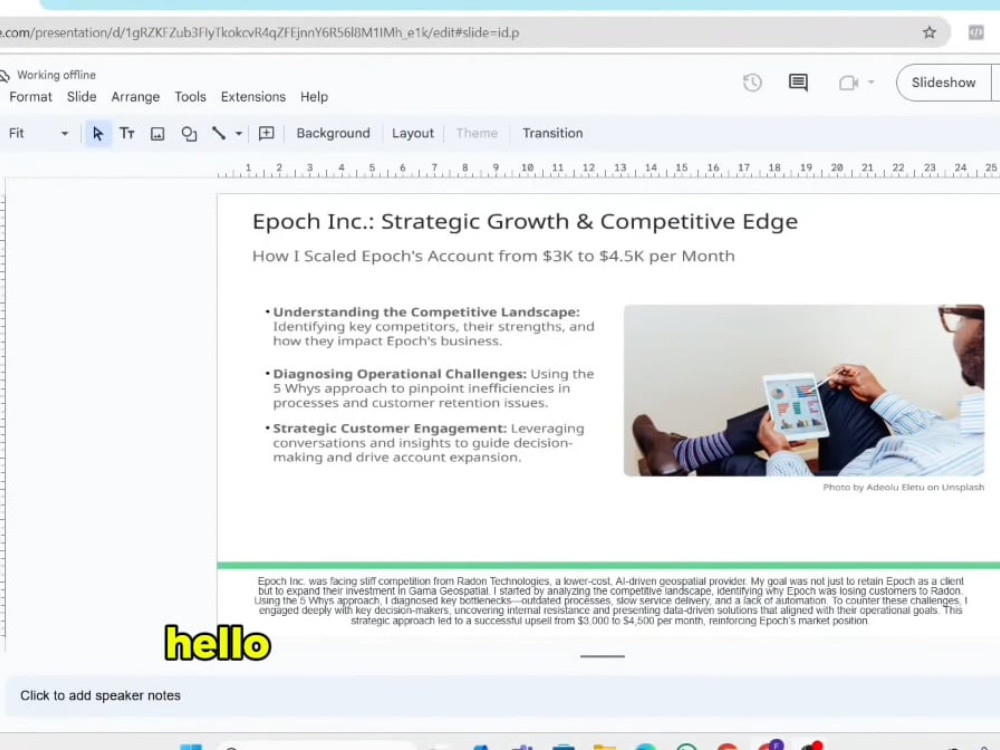Choose the Select arrow cursor tool

pyautogui.click(x=98, y=133)
